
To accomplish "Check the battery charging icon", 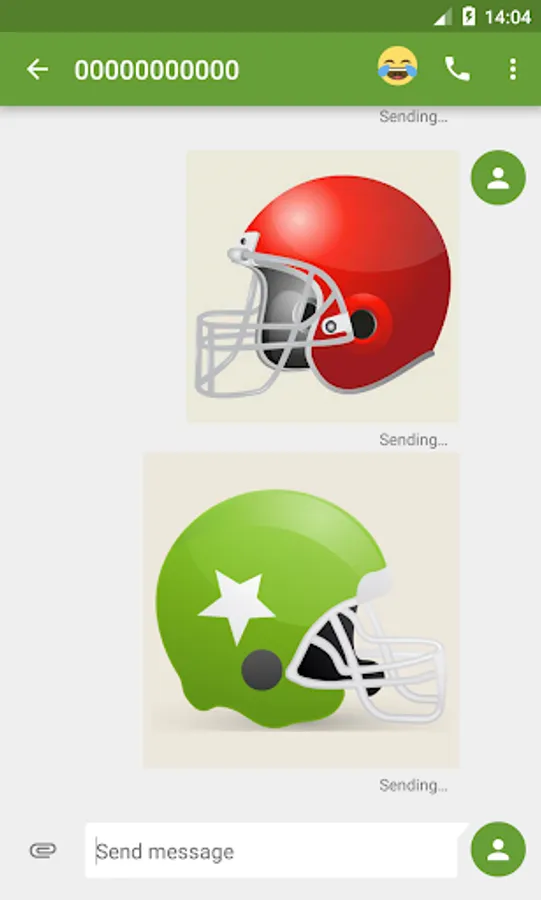I will click(x=469, y=17).
